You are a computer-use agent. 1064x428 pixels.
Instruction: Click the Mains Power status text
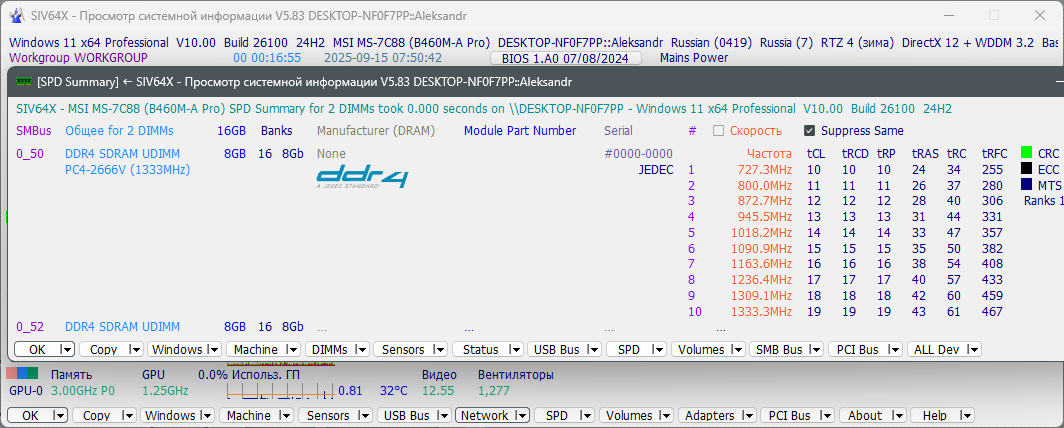694,58
